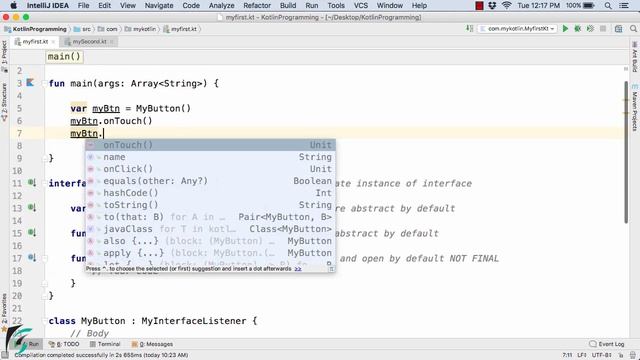This screenshot has height=360, width=640.
Task: Click fold end marker on line 19
Action: [x=44, y=283]
